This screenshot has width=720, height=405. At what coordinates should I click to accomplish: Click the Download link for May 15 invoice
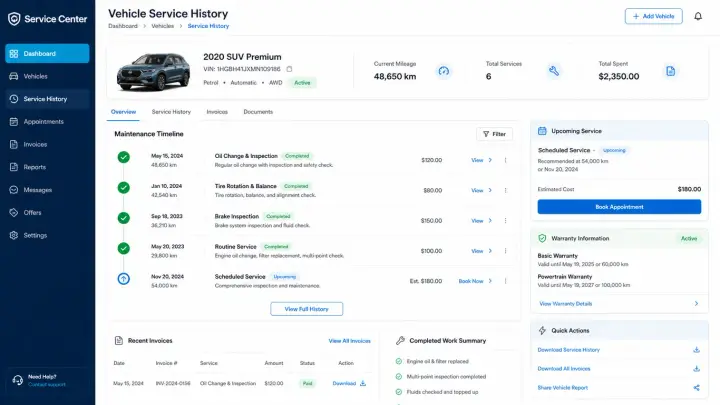[344, 383]
